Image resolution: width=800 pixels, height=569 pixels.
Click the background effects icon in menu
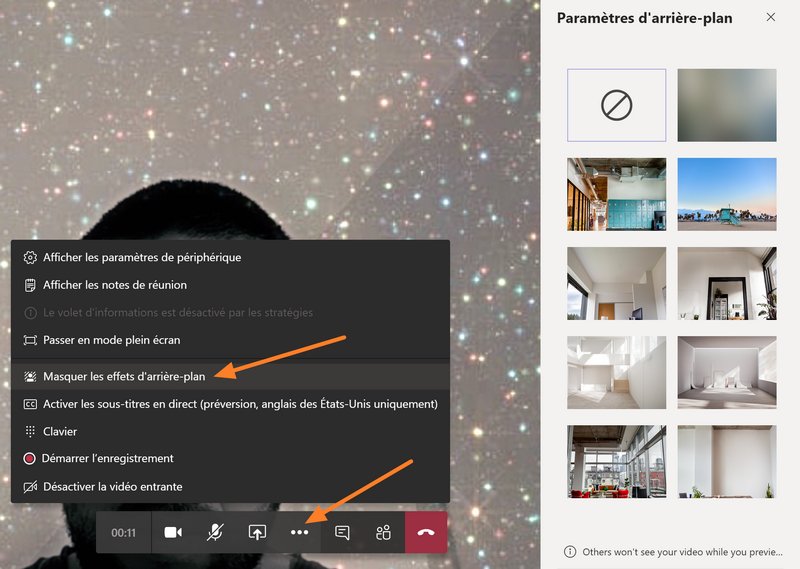pos(30,377)
